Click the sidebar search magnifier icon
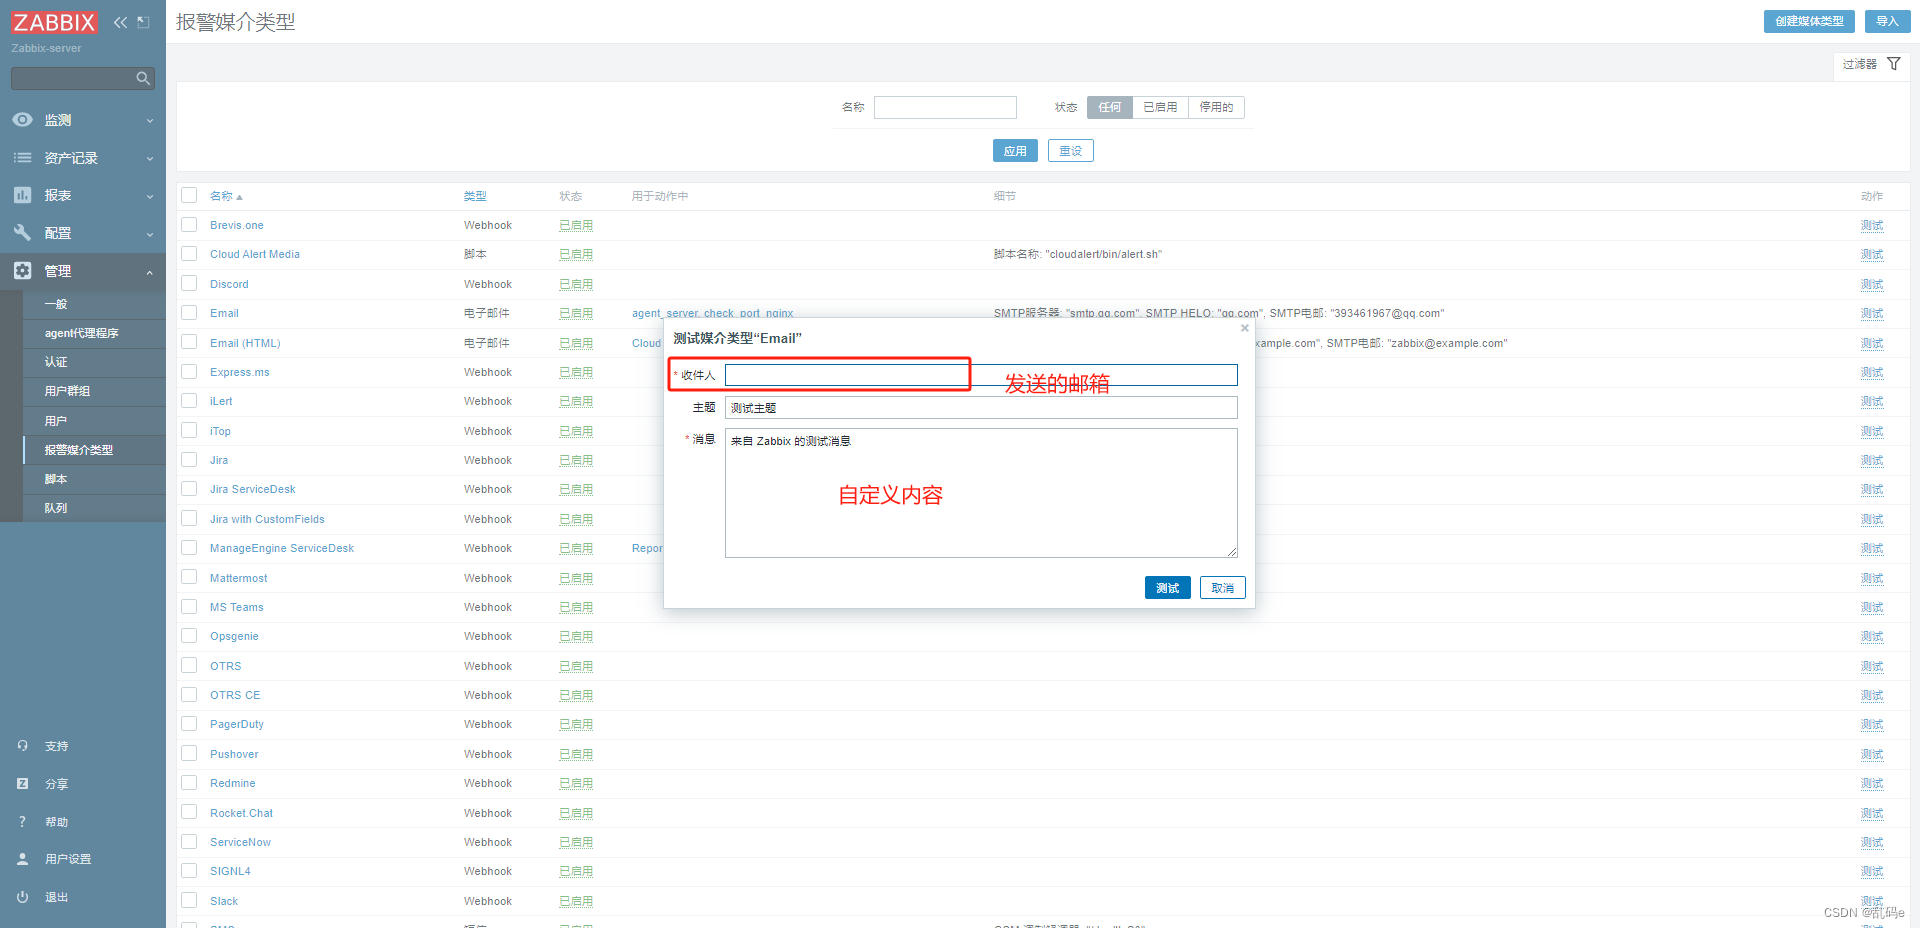Image resolution: width=1920 pixels, height=928 pixels. (x=143, y=78)
